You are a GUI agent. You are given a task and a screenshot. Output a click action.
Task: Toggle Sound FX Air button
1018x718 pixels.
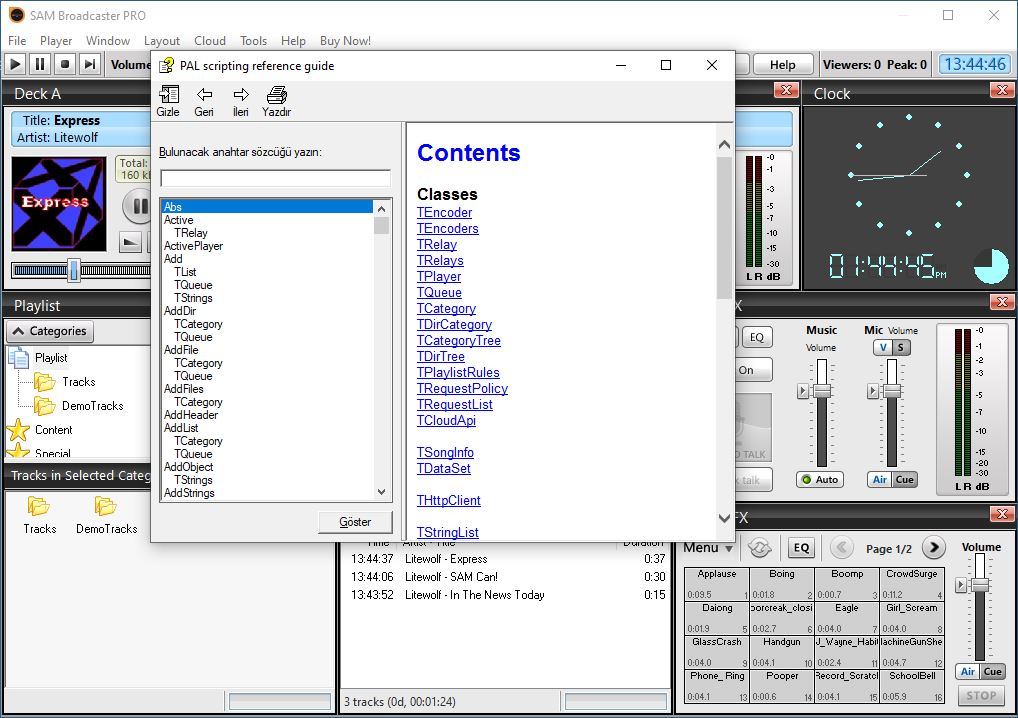pyautogui.click(x=968, y=671)
